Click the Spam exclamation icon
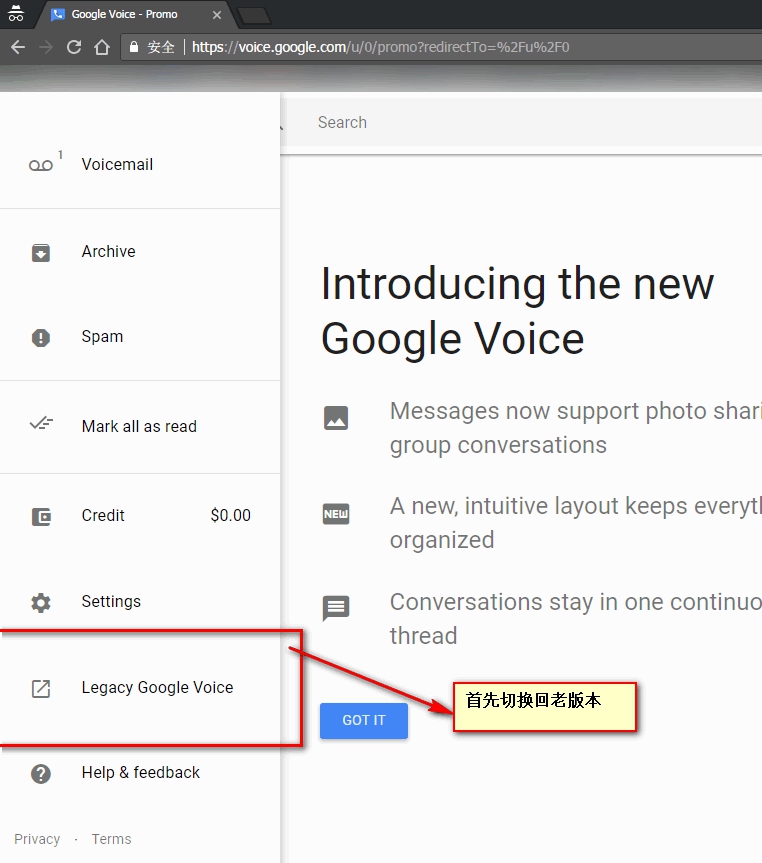Image resolution: width=762 pixels, height=863 pixels. tap(41, 337)
